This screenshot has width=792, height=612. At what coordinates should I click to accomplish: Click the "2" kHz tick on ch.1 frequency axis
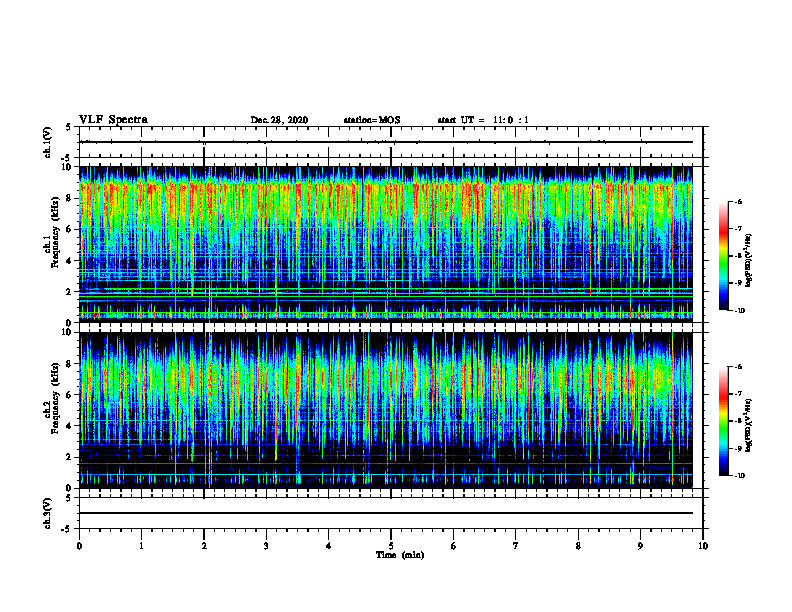[70, 292]
